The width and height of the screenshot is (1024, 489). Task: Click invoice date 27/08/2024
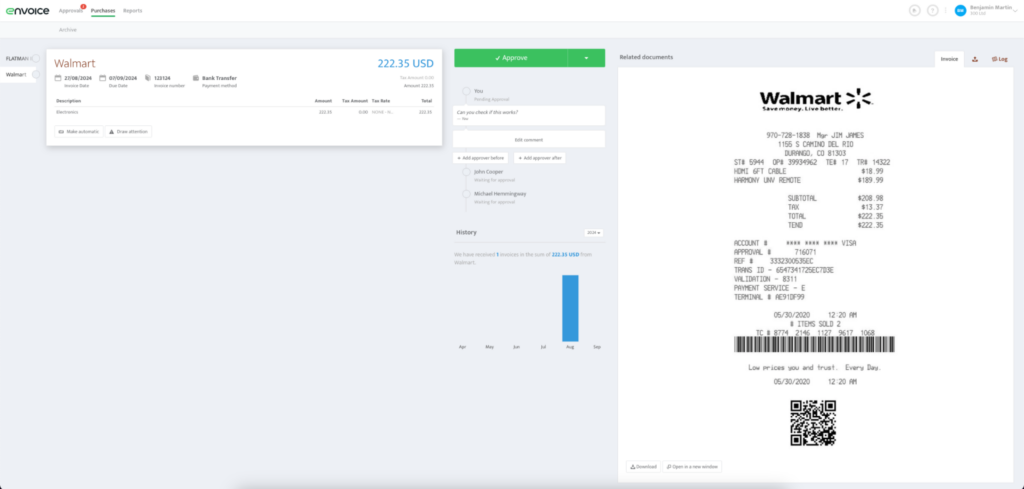[78, 78]
